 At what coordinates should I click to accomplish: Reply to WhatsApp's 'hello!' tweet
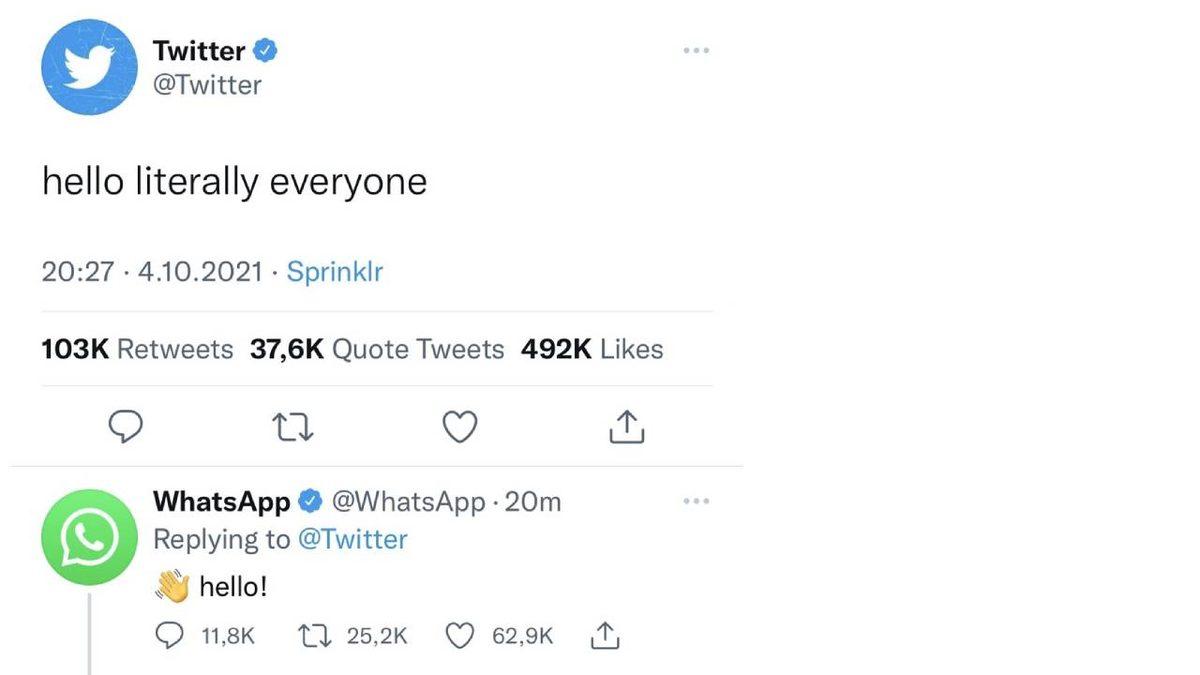point(170,635)
